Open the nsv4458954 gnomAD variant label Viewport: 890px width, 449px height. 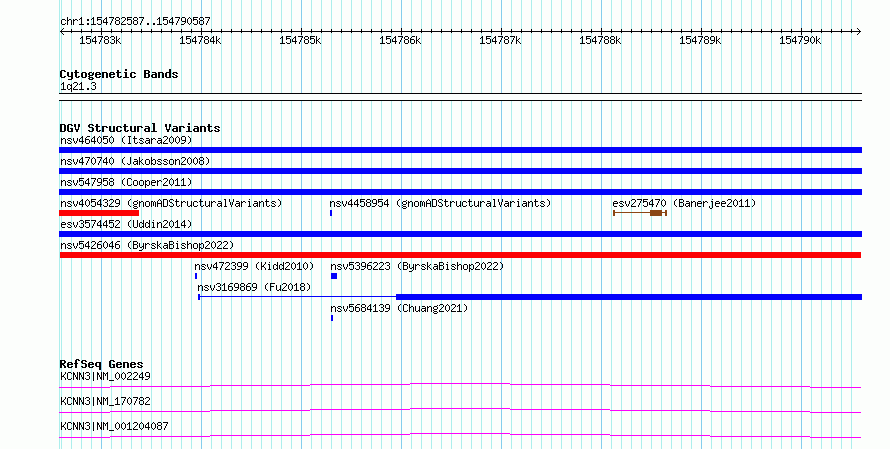click(x=440, y=203)
